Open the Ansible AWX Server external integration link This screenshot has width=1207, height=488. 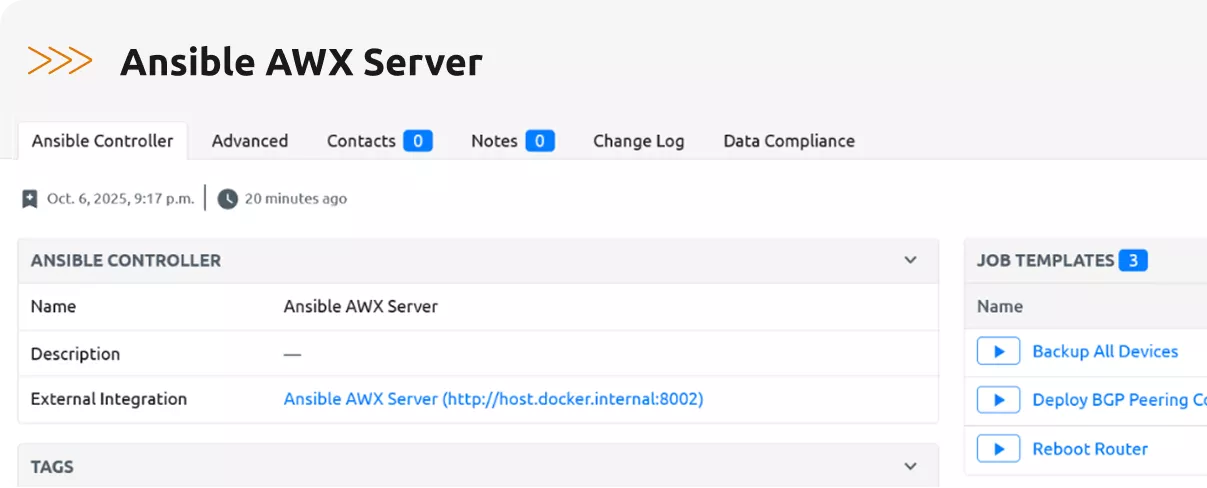coord(493,399)
